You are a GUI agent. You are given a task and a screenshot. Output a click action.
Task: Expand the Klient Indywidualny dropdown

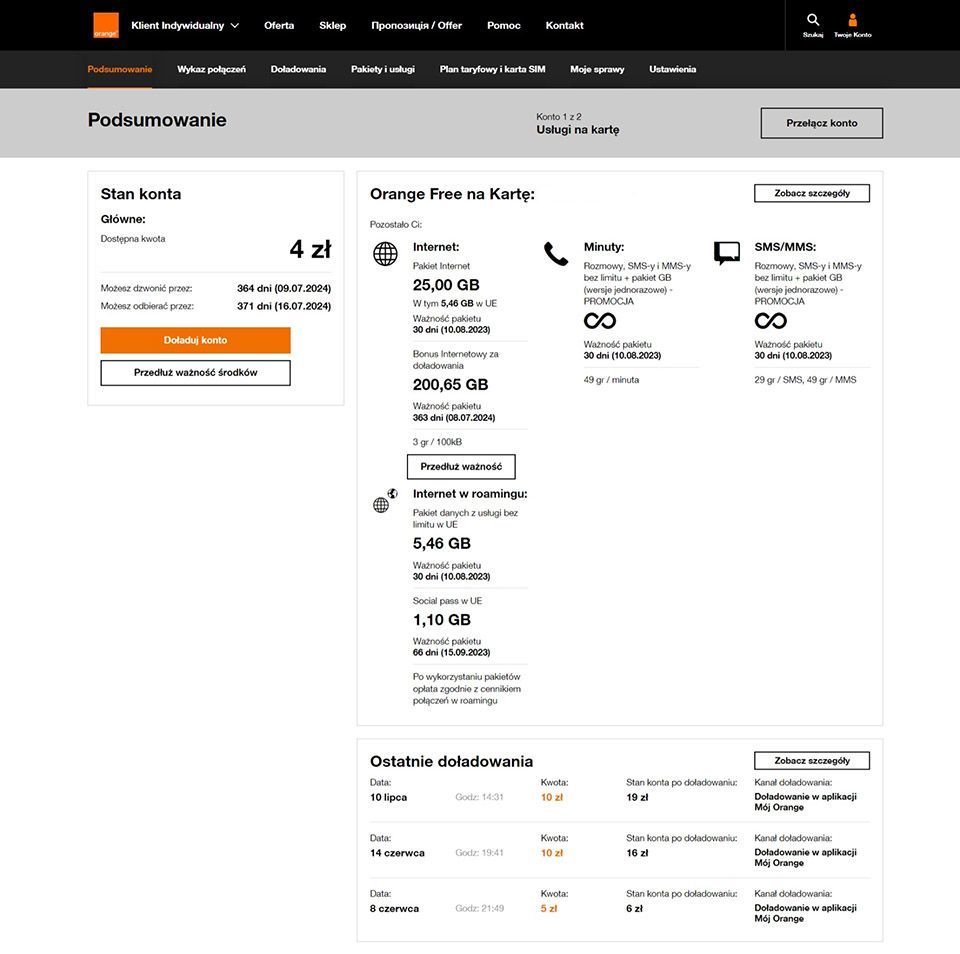point(185,25)
